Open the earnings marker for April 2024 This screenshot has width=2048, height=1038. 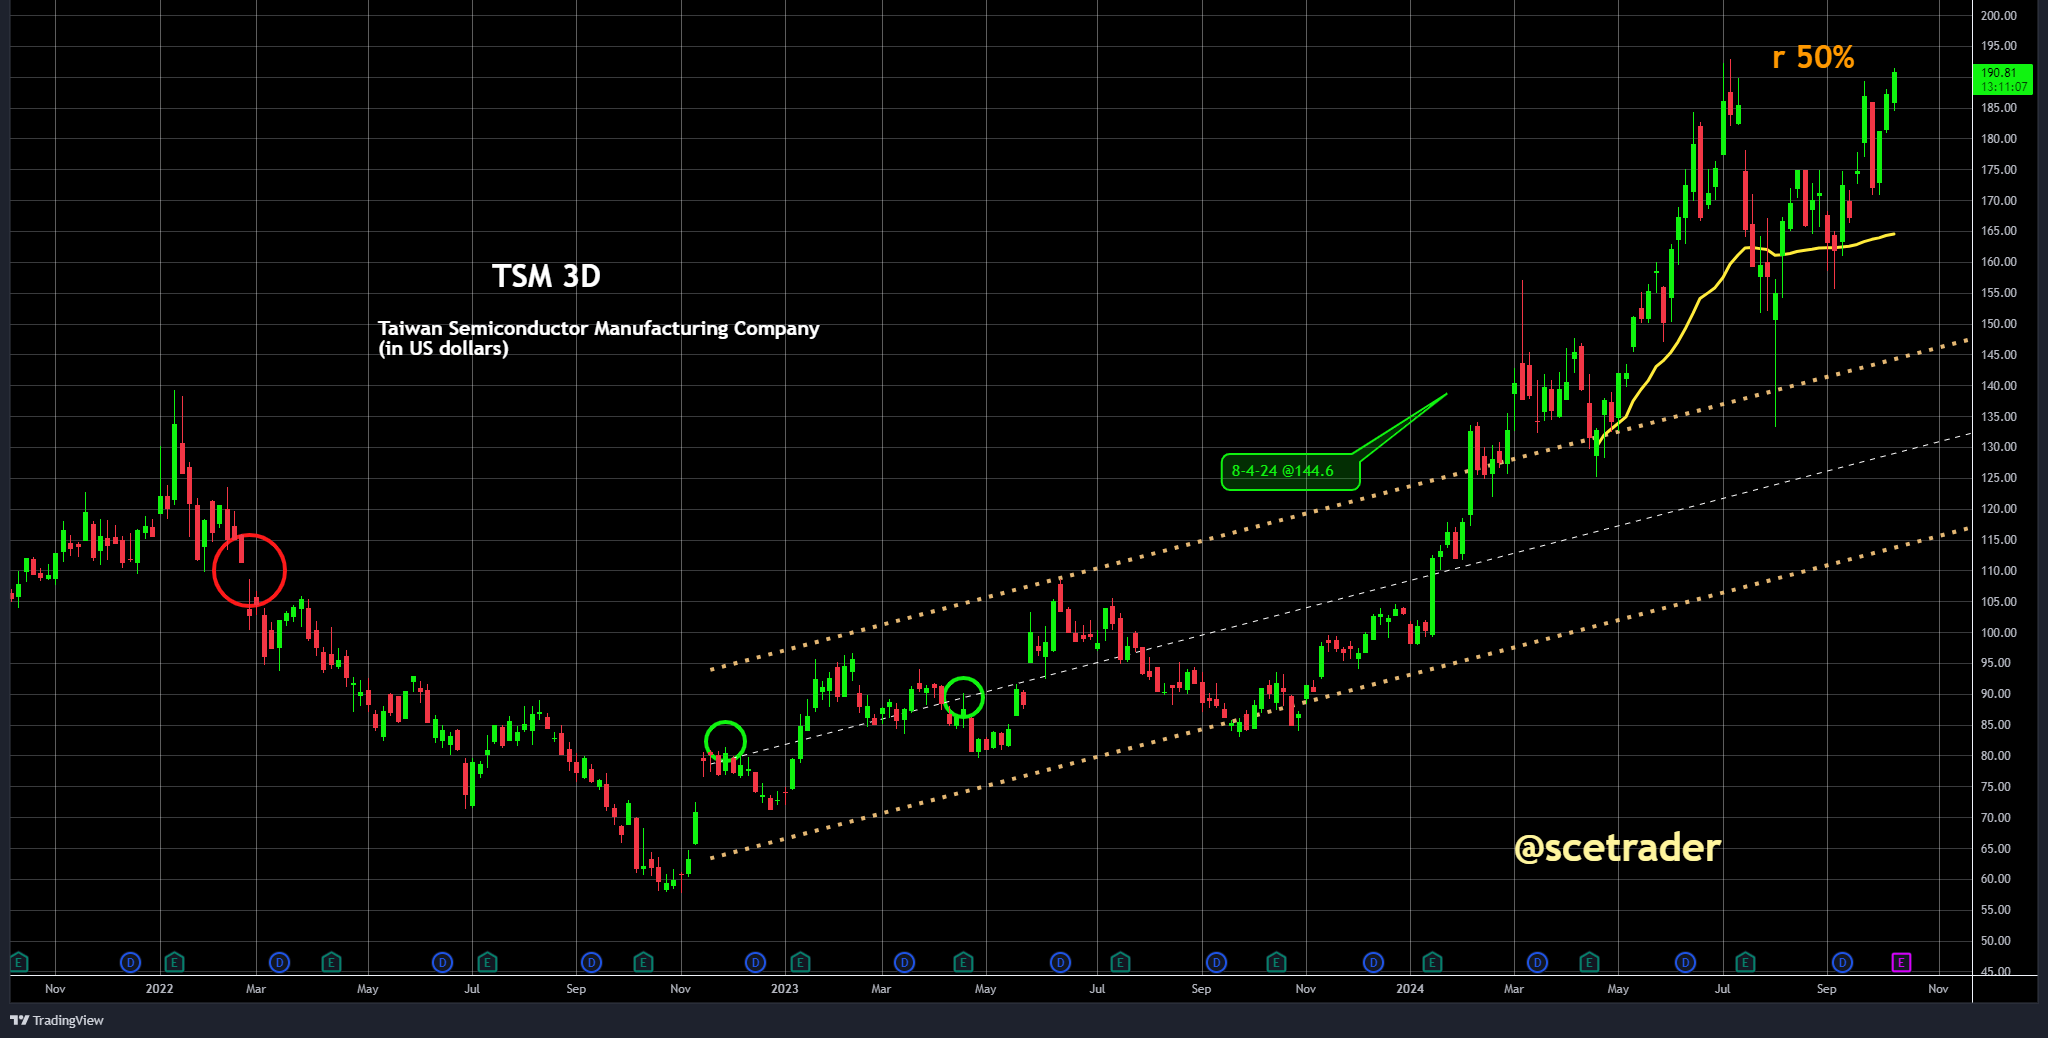(x=1589, y=962)
